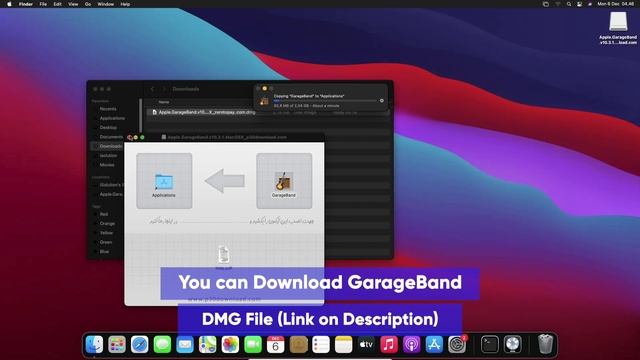
Task: Open FaceTime from the Dock
Action: click(x=253, y=344)
